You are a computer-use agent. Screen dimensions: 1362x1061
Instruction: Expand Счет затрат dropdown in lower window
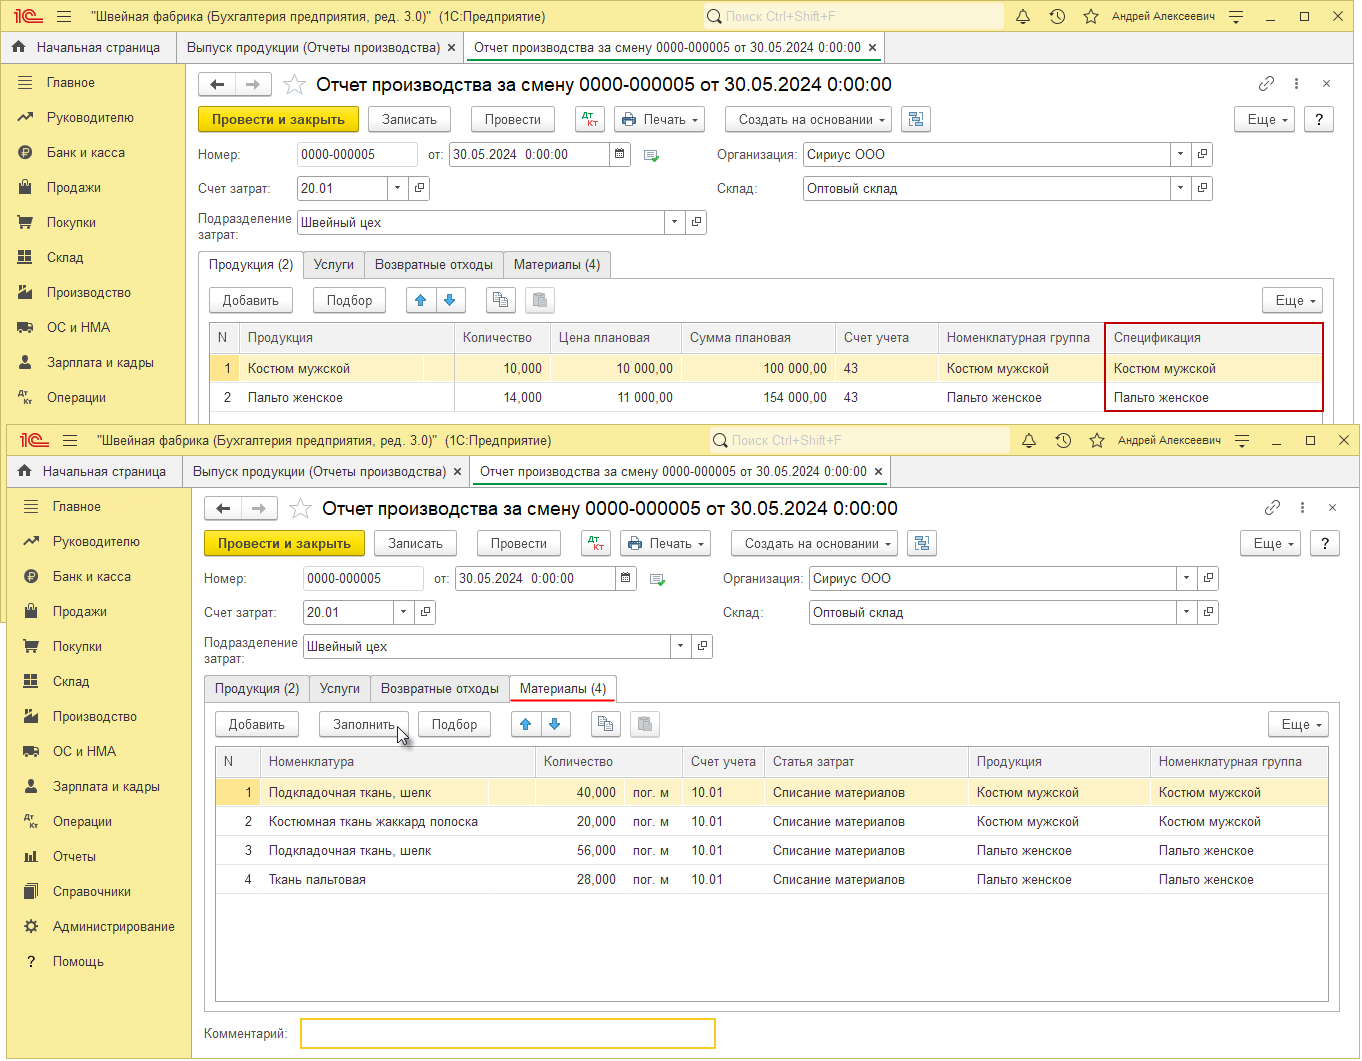coord(404,612)
